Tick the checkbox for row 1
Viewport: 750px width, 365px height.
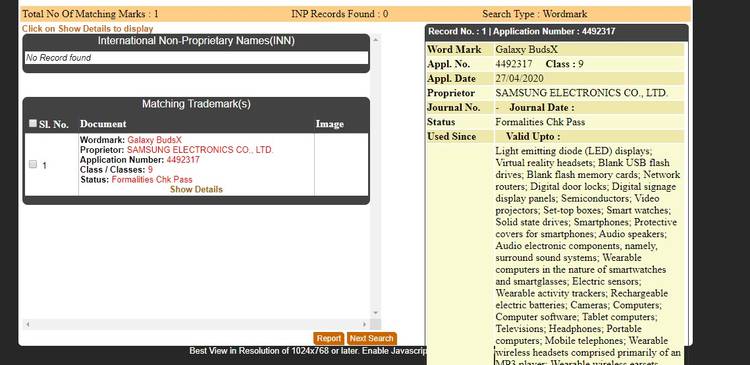[x=33, y=165]
